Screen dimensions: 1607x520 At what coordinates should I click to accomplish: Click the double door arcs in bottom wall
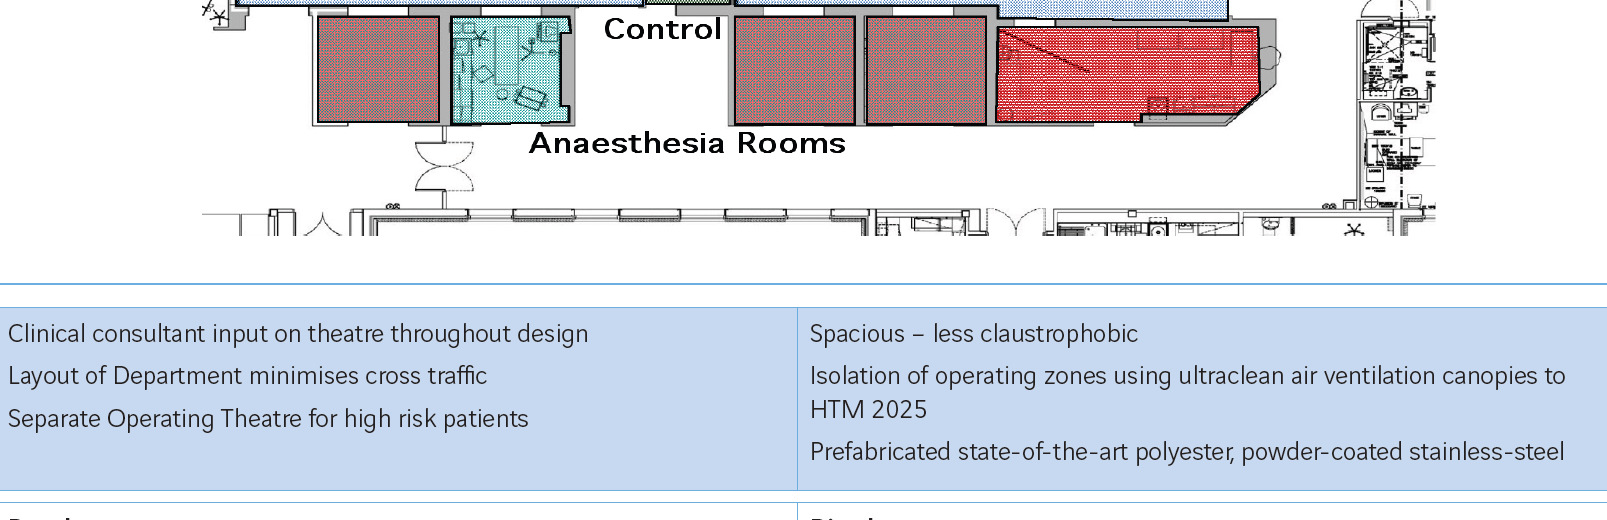[x=1016, y=222]
